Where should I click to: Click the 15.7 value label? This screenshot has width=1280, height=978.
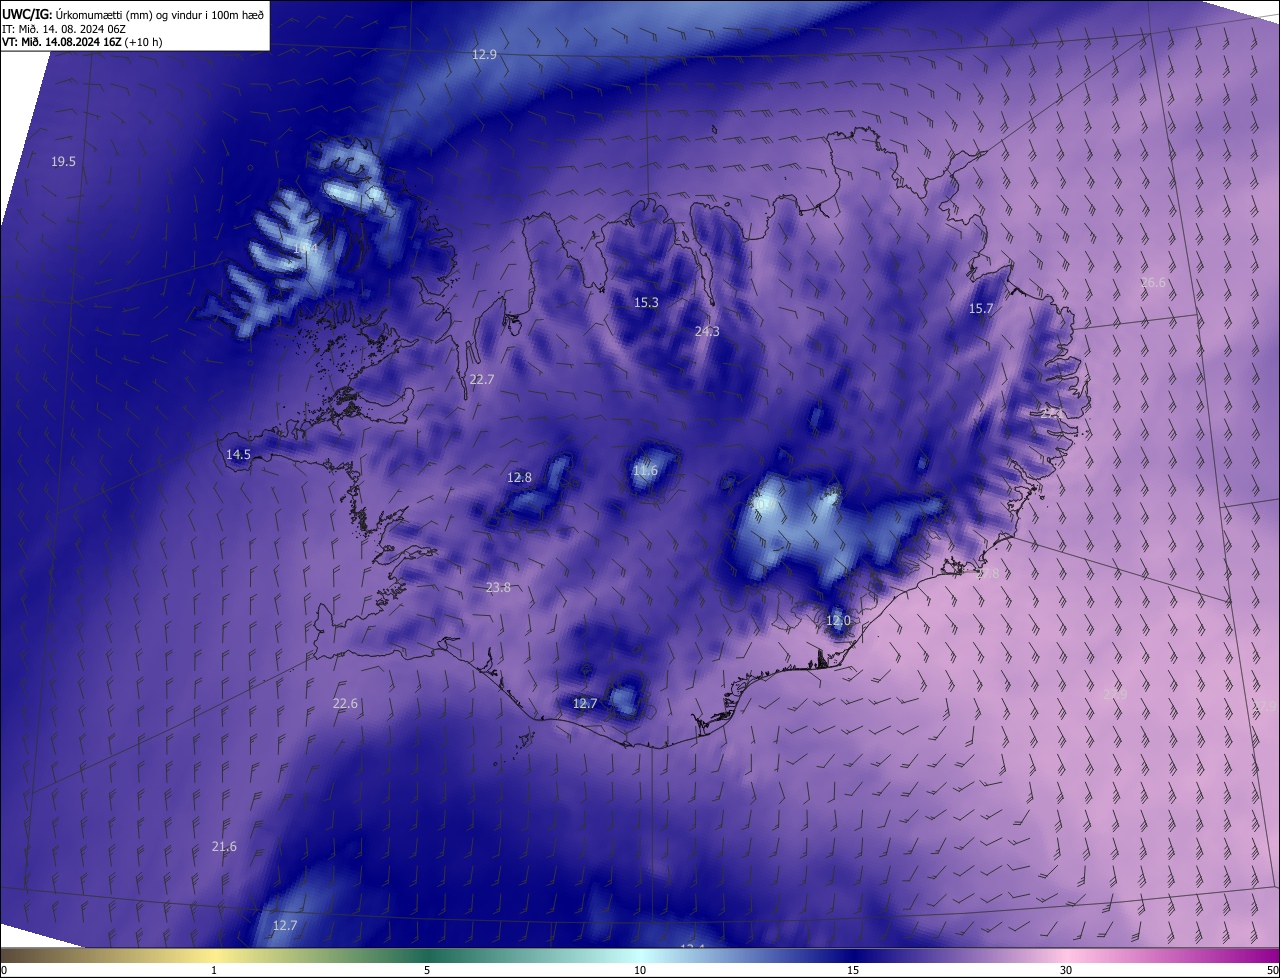click(981, 308)
